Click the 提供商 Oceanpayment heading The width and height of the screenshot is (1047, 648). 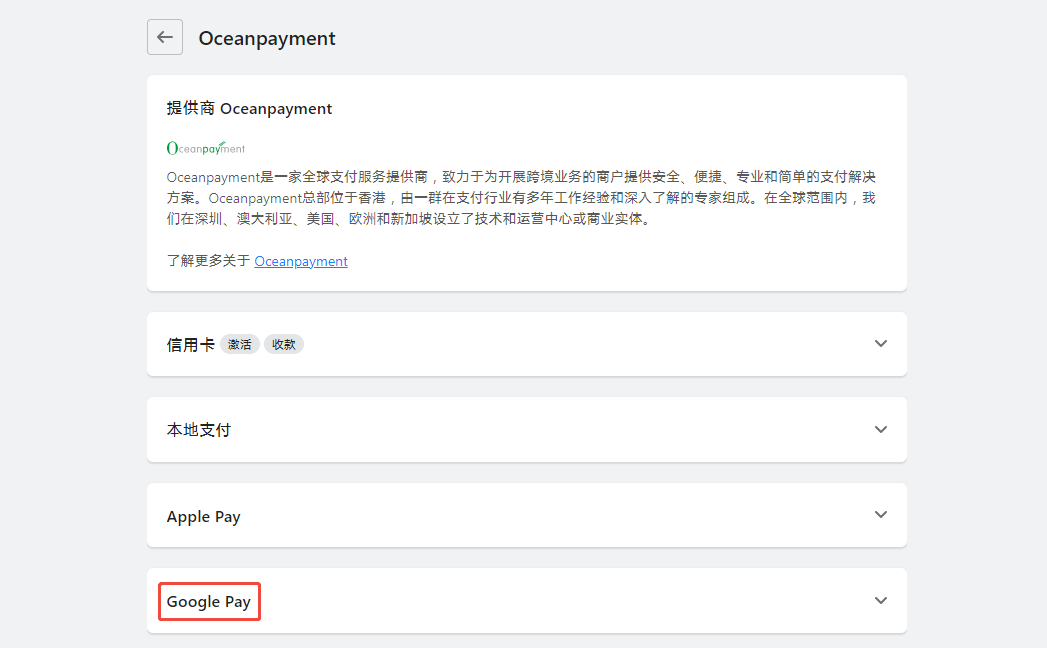(x=249, y=108)
